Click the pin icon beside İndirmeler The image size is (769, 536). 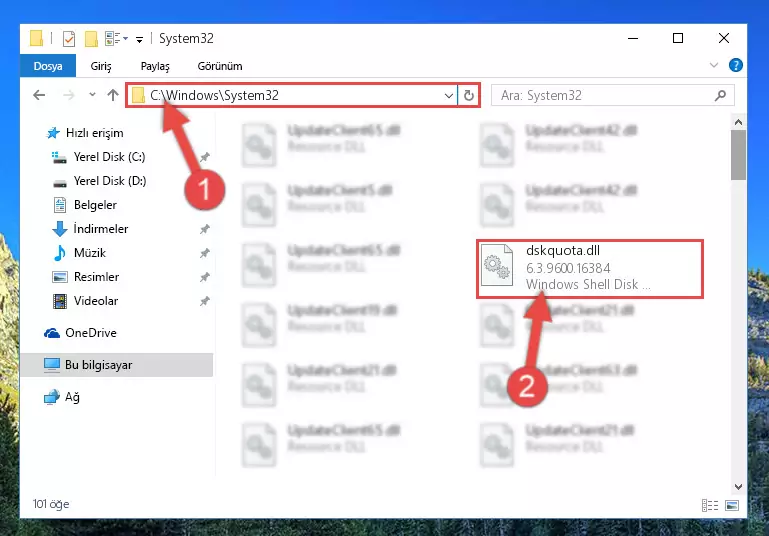(205, 229)
